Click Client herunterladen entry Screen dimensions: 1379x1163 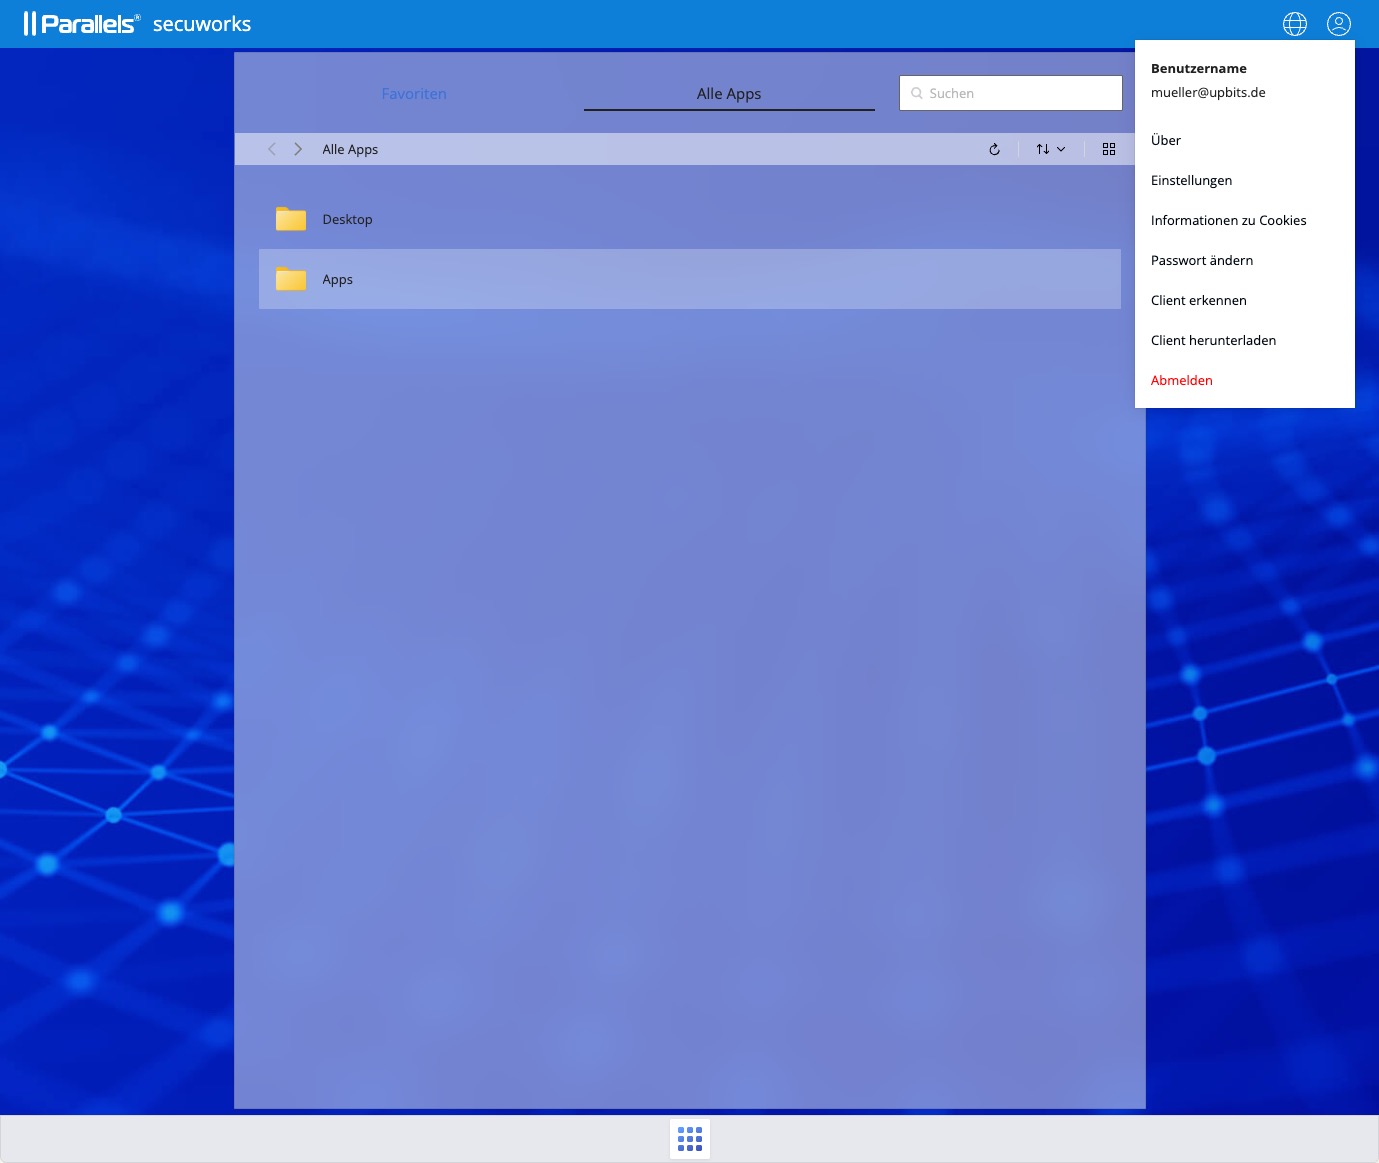[x=1213, y=340]
